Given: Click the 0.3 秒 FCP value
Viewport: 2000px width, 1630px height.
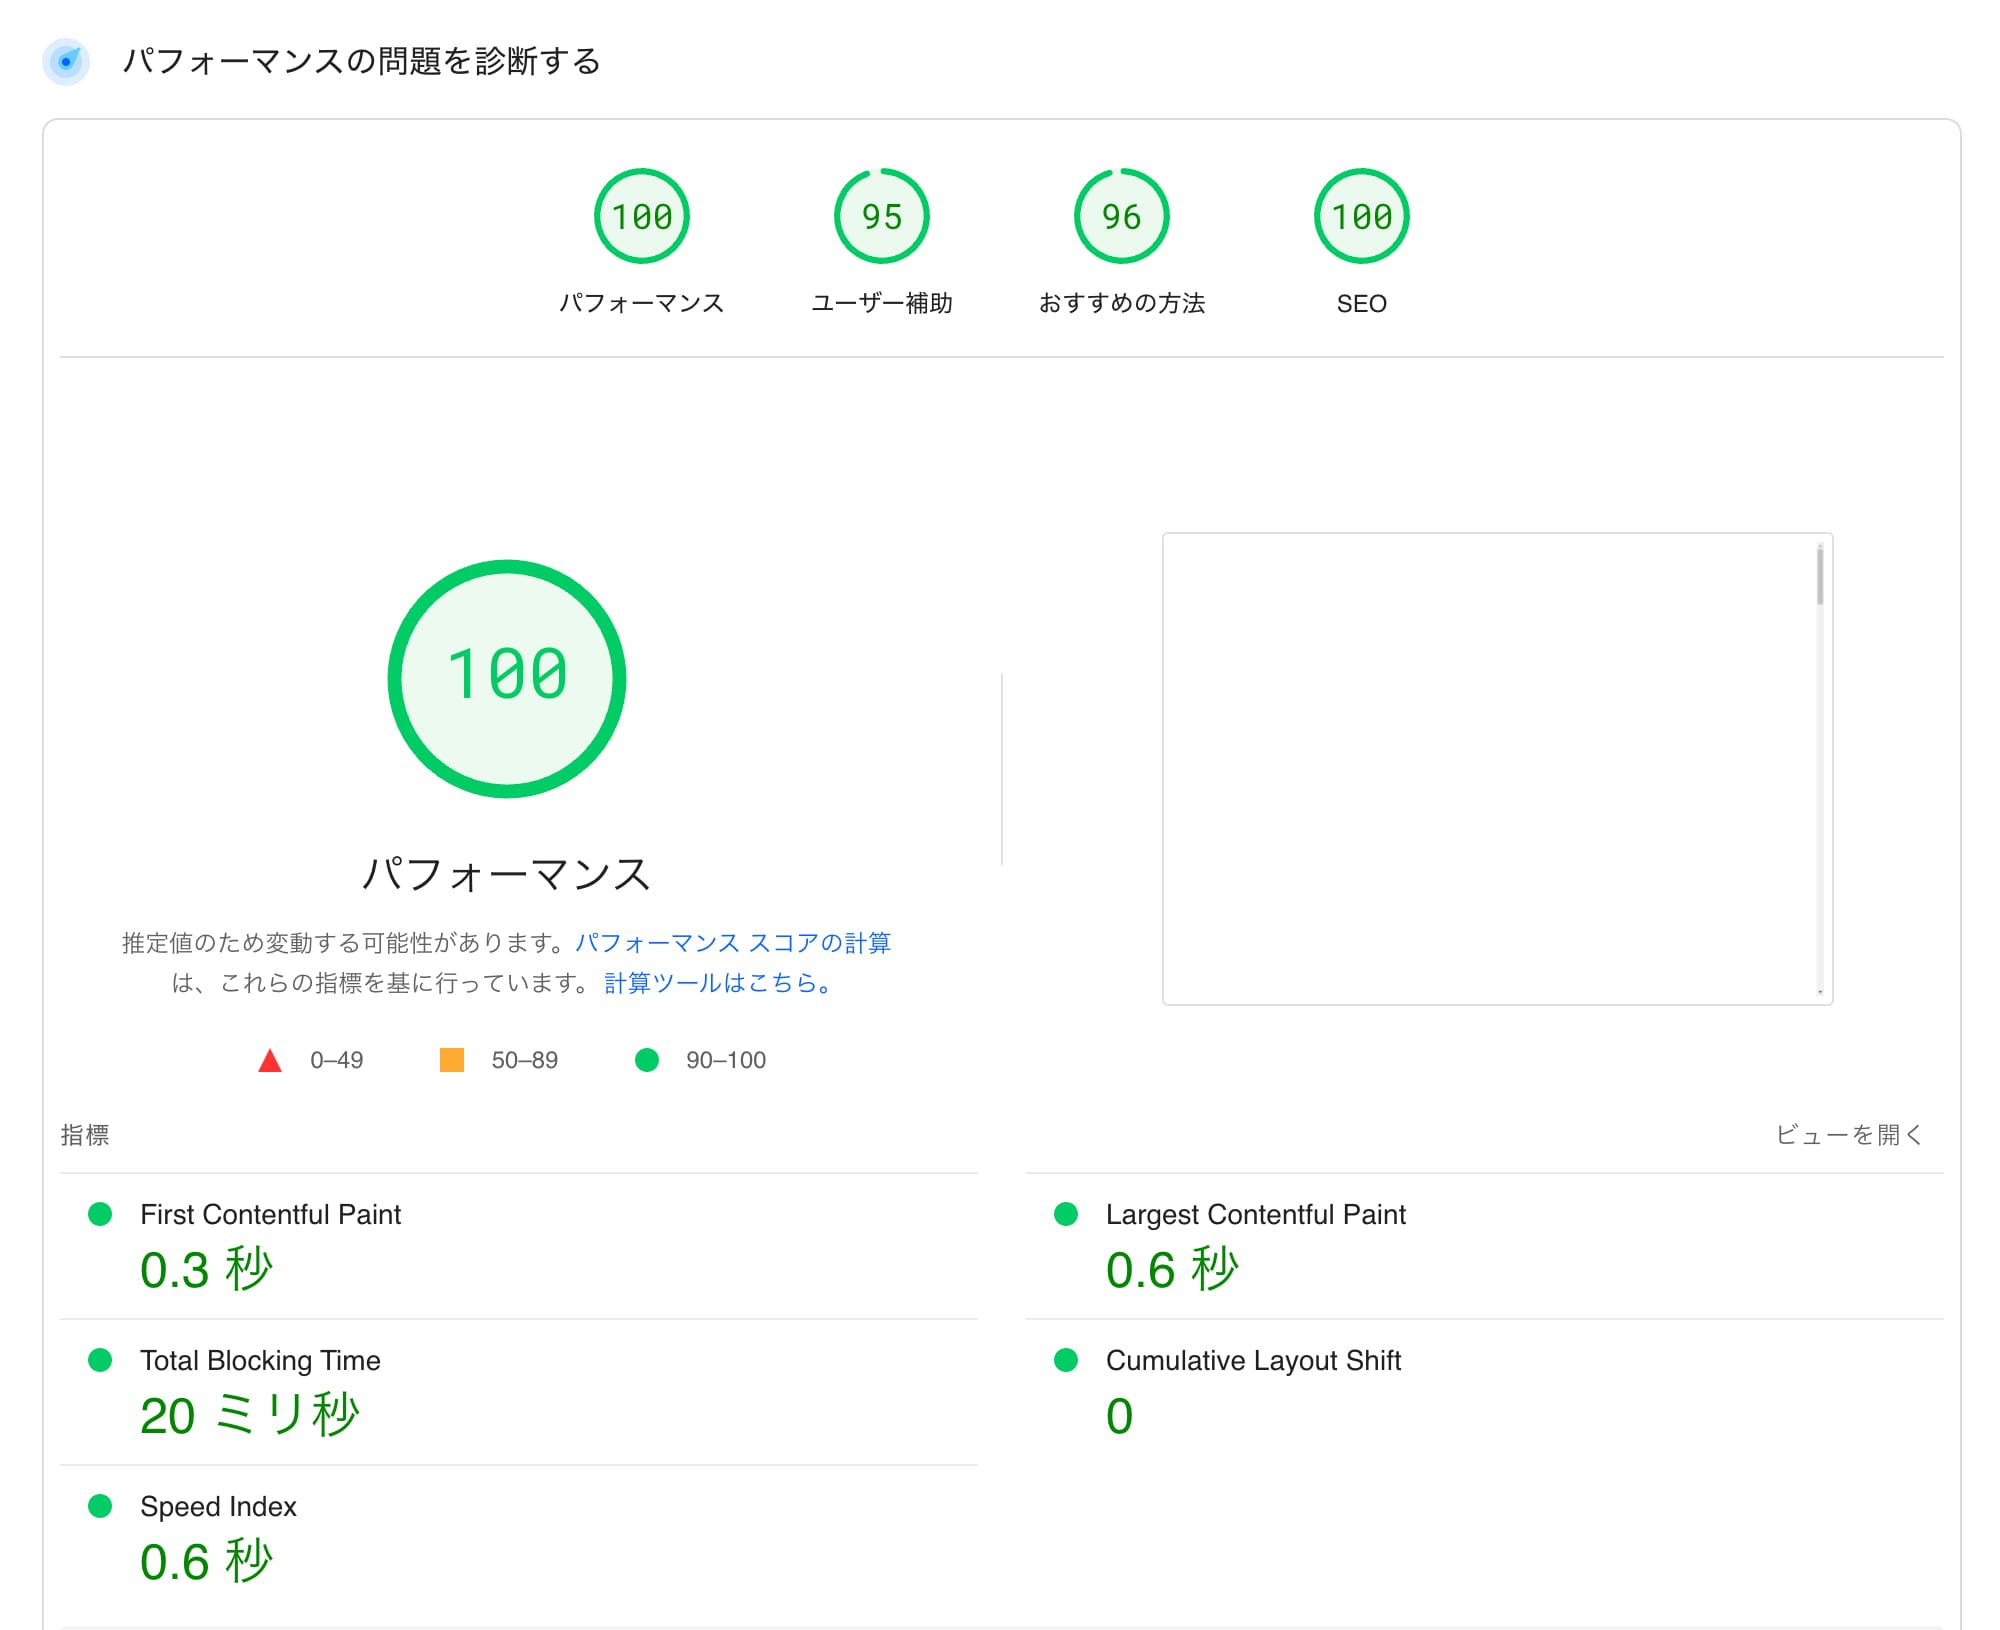Looking at the screenshot, I should [x=207, y=1270].
